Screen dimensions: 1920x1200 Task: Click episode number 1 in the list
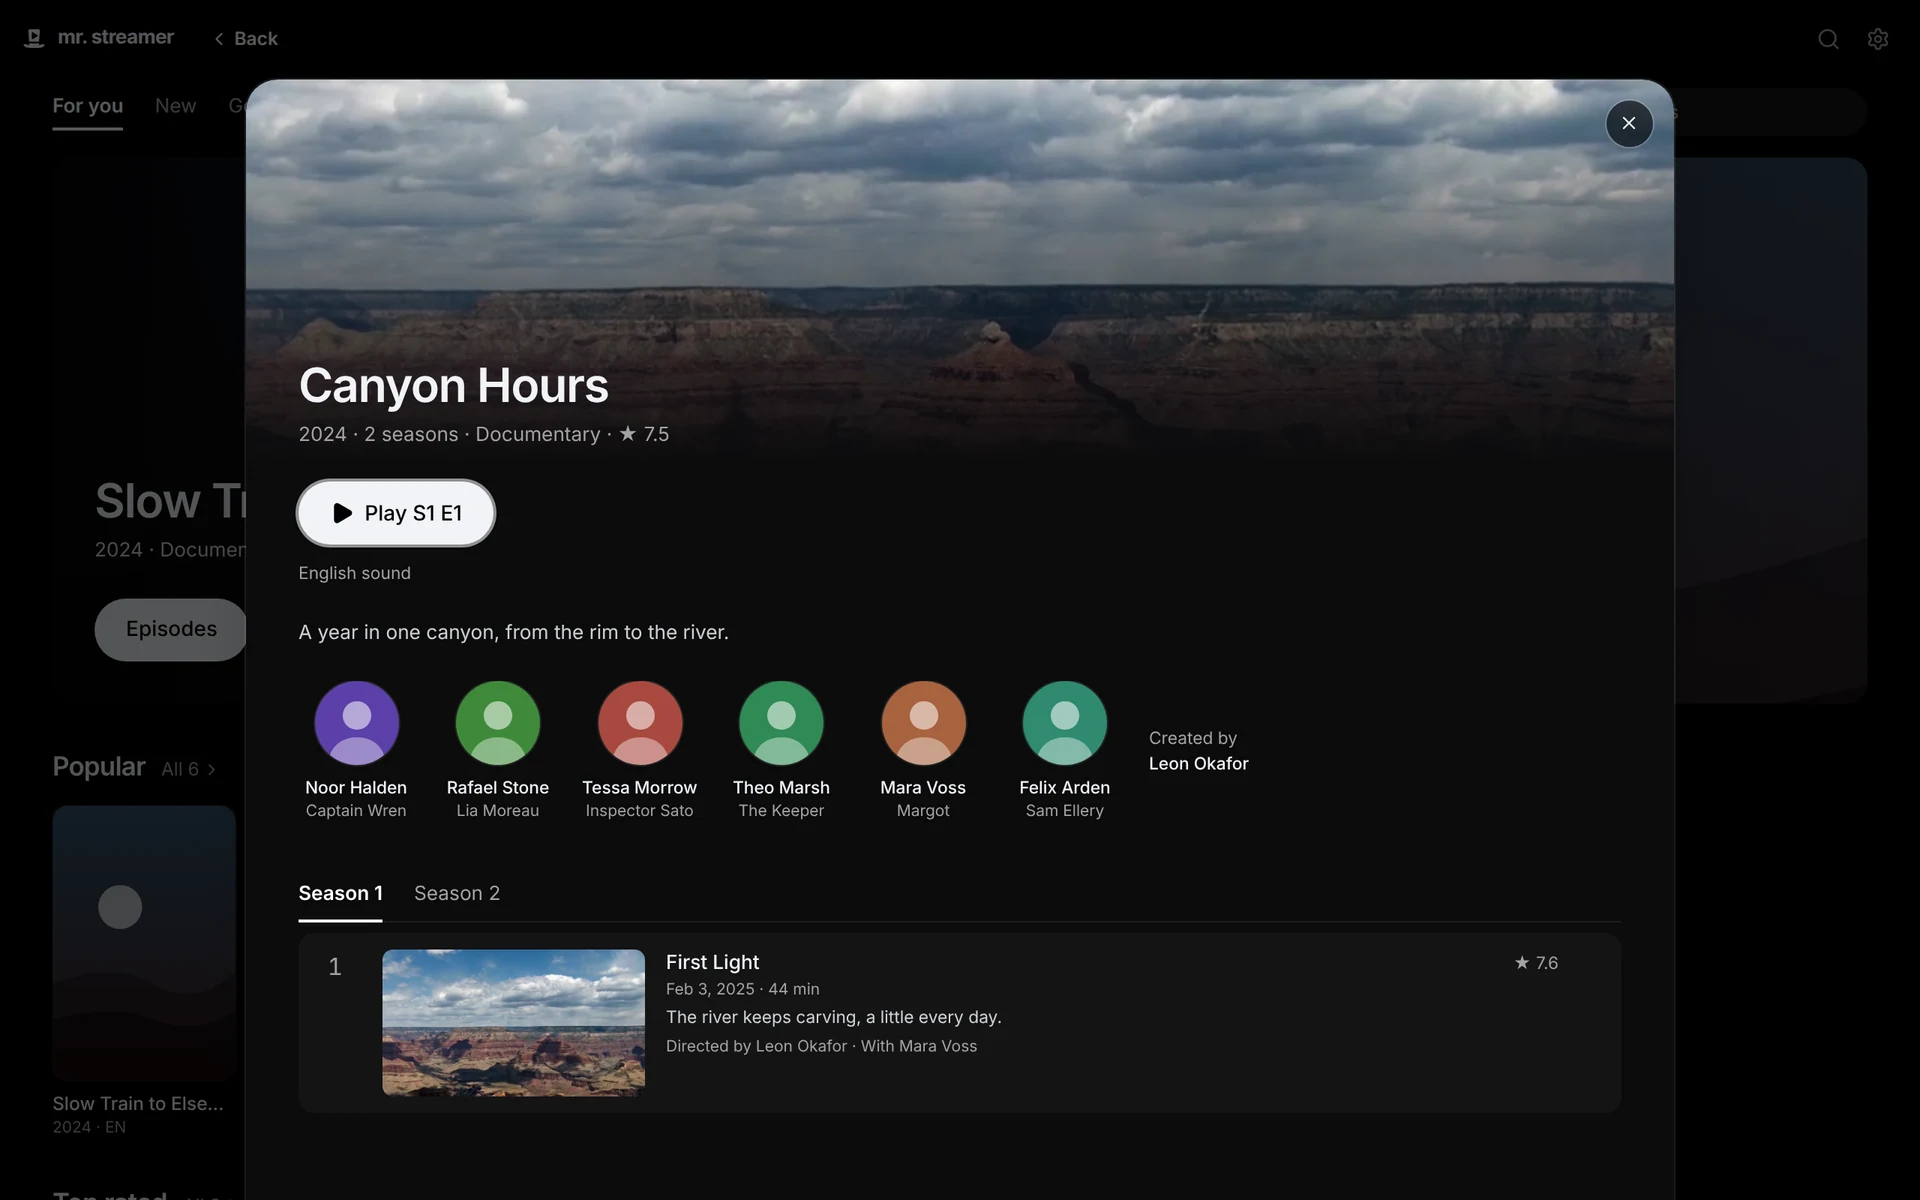point(335,967)
